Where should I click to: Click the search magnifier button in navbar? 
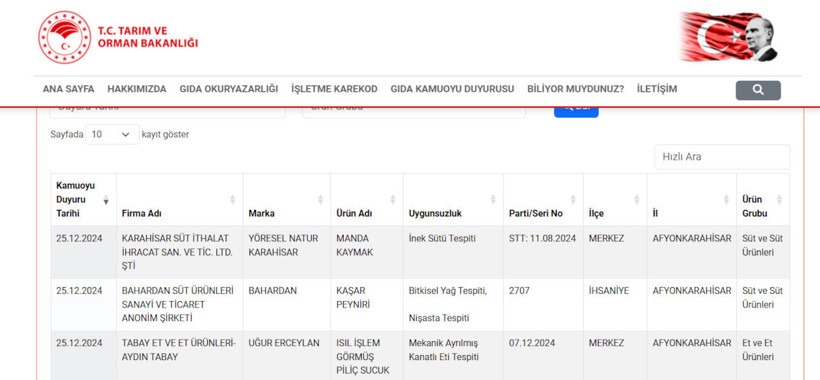point(758,90)
